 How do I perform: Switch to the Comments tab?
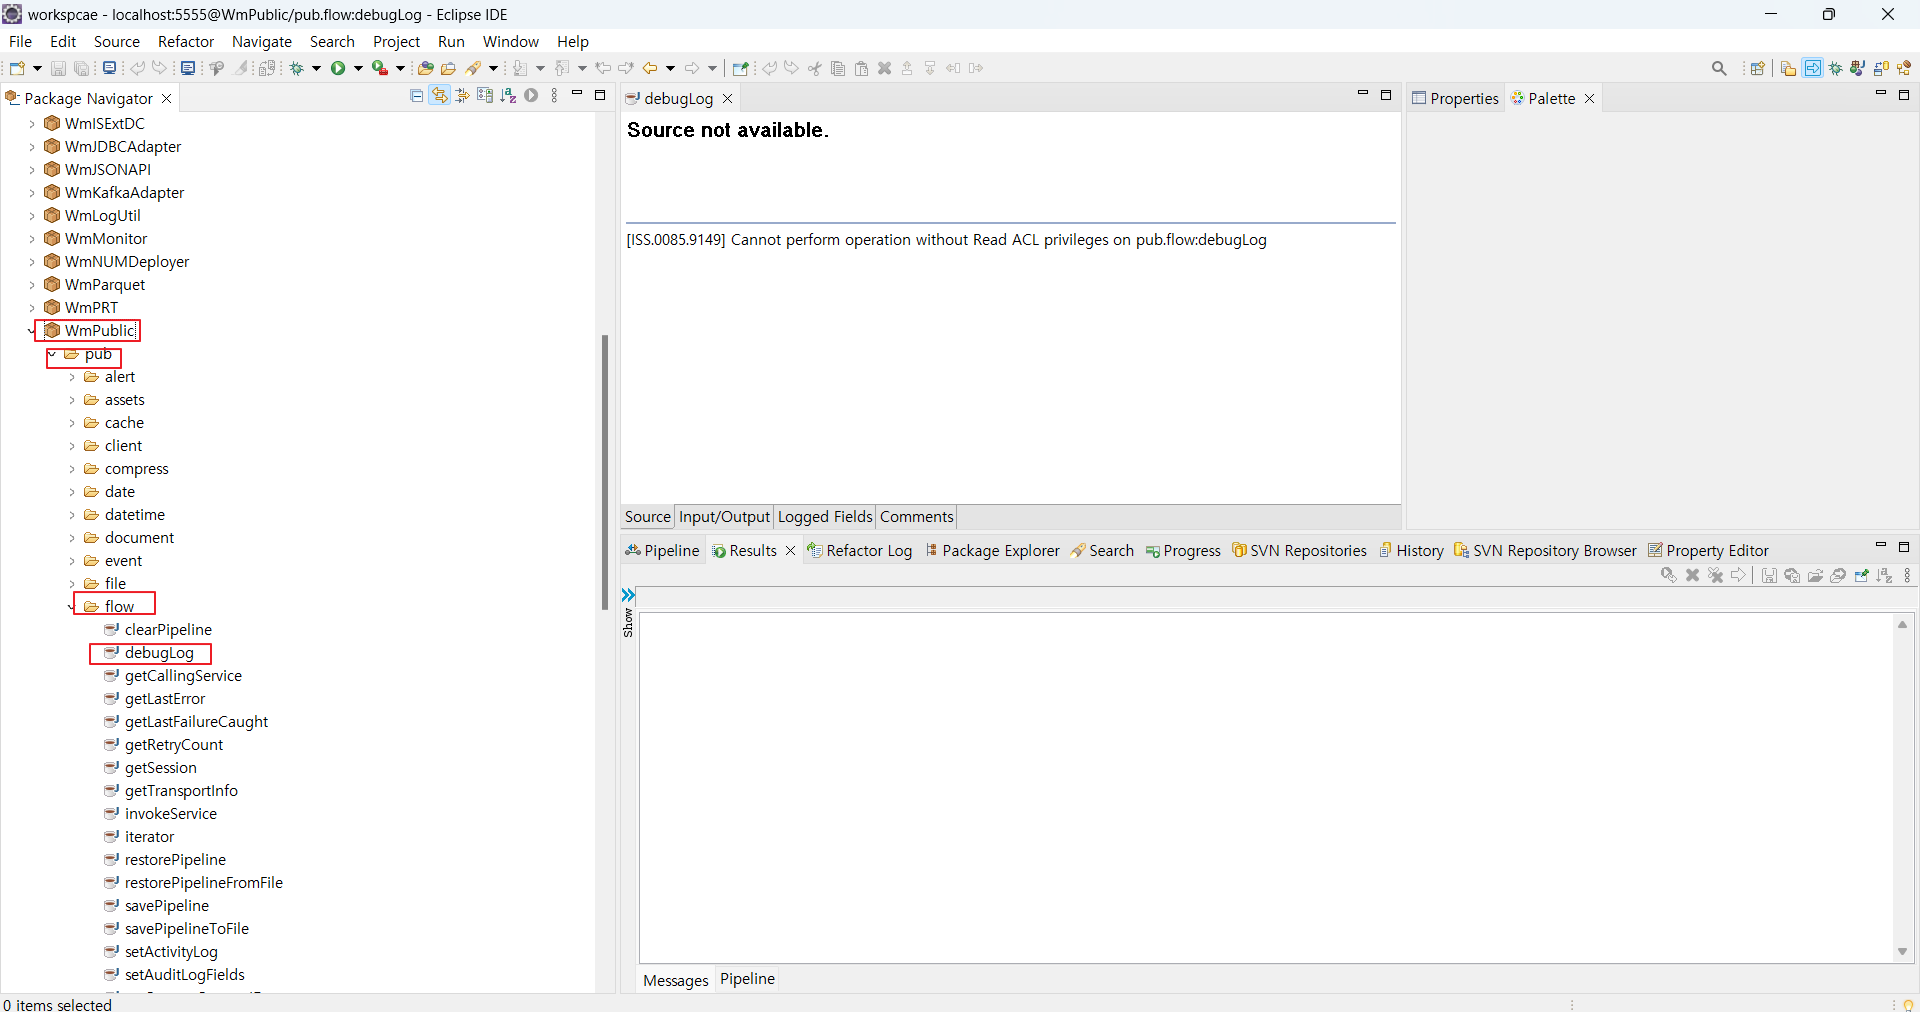tap(916, 517)
